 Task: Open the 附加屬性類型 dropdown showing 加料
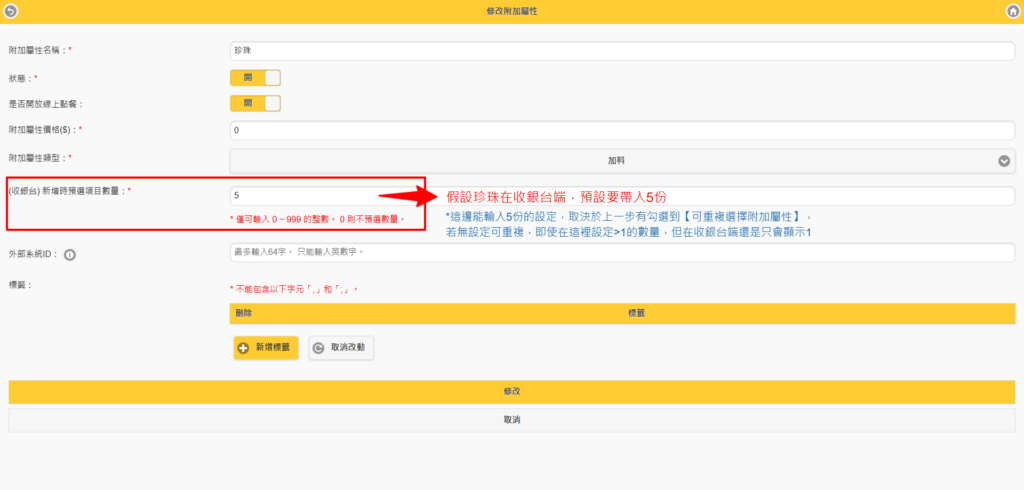(622, 161)
